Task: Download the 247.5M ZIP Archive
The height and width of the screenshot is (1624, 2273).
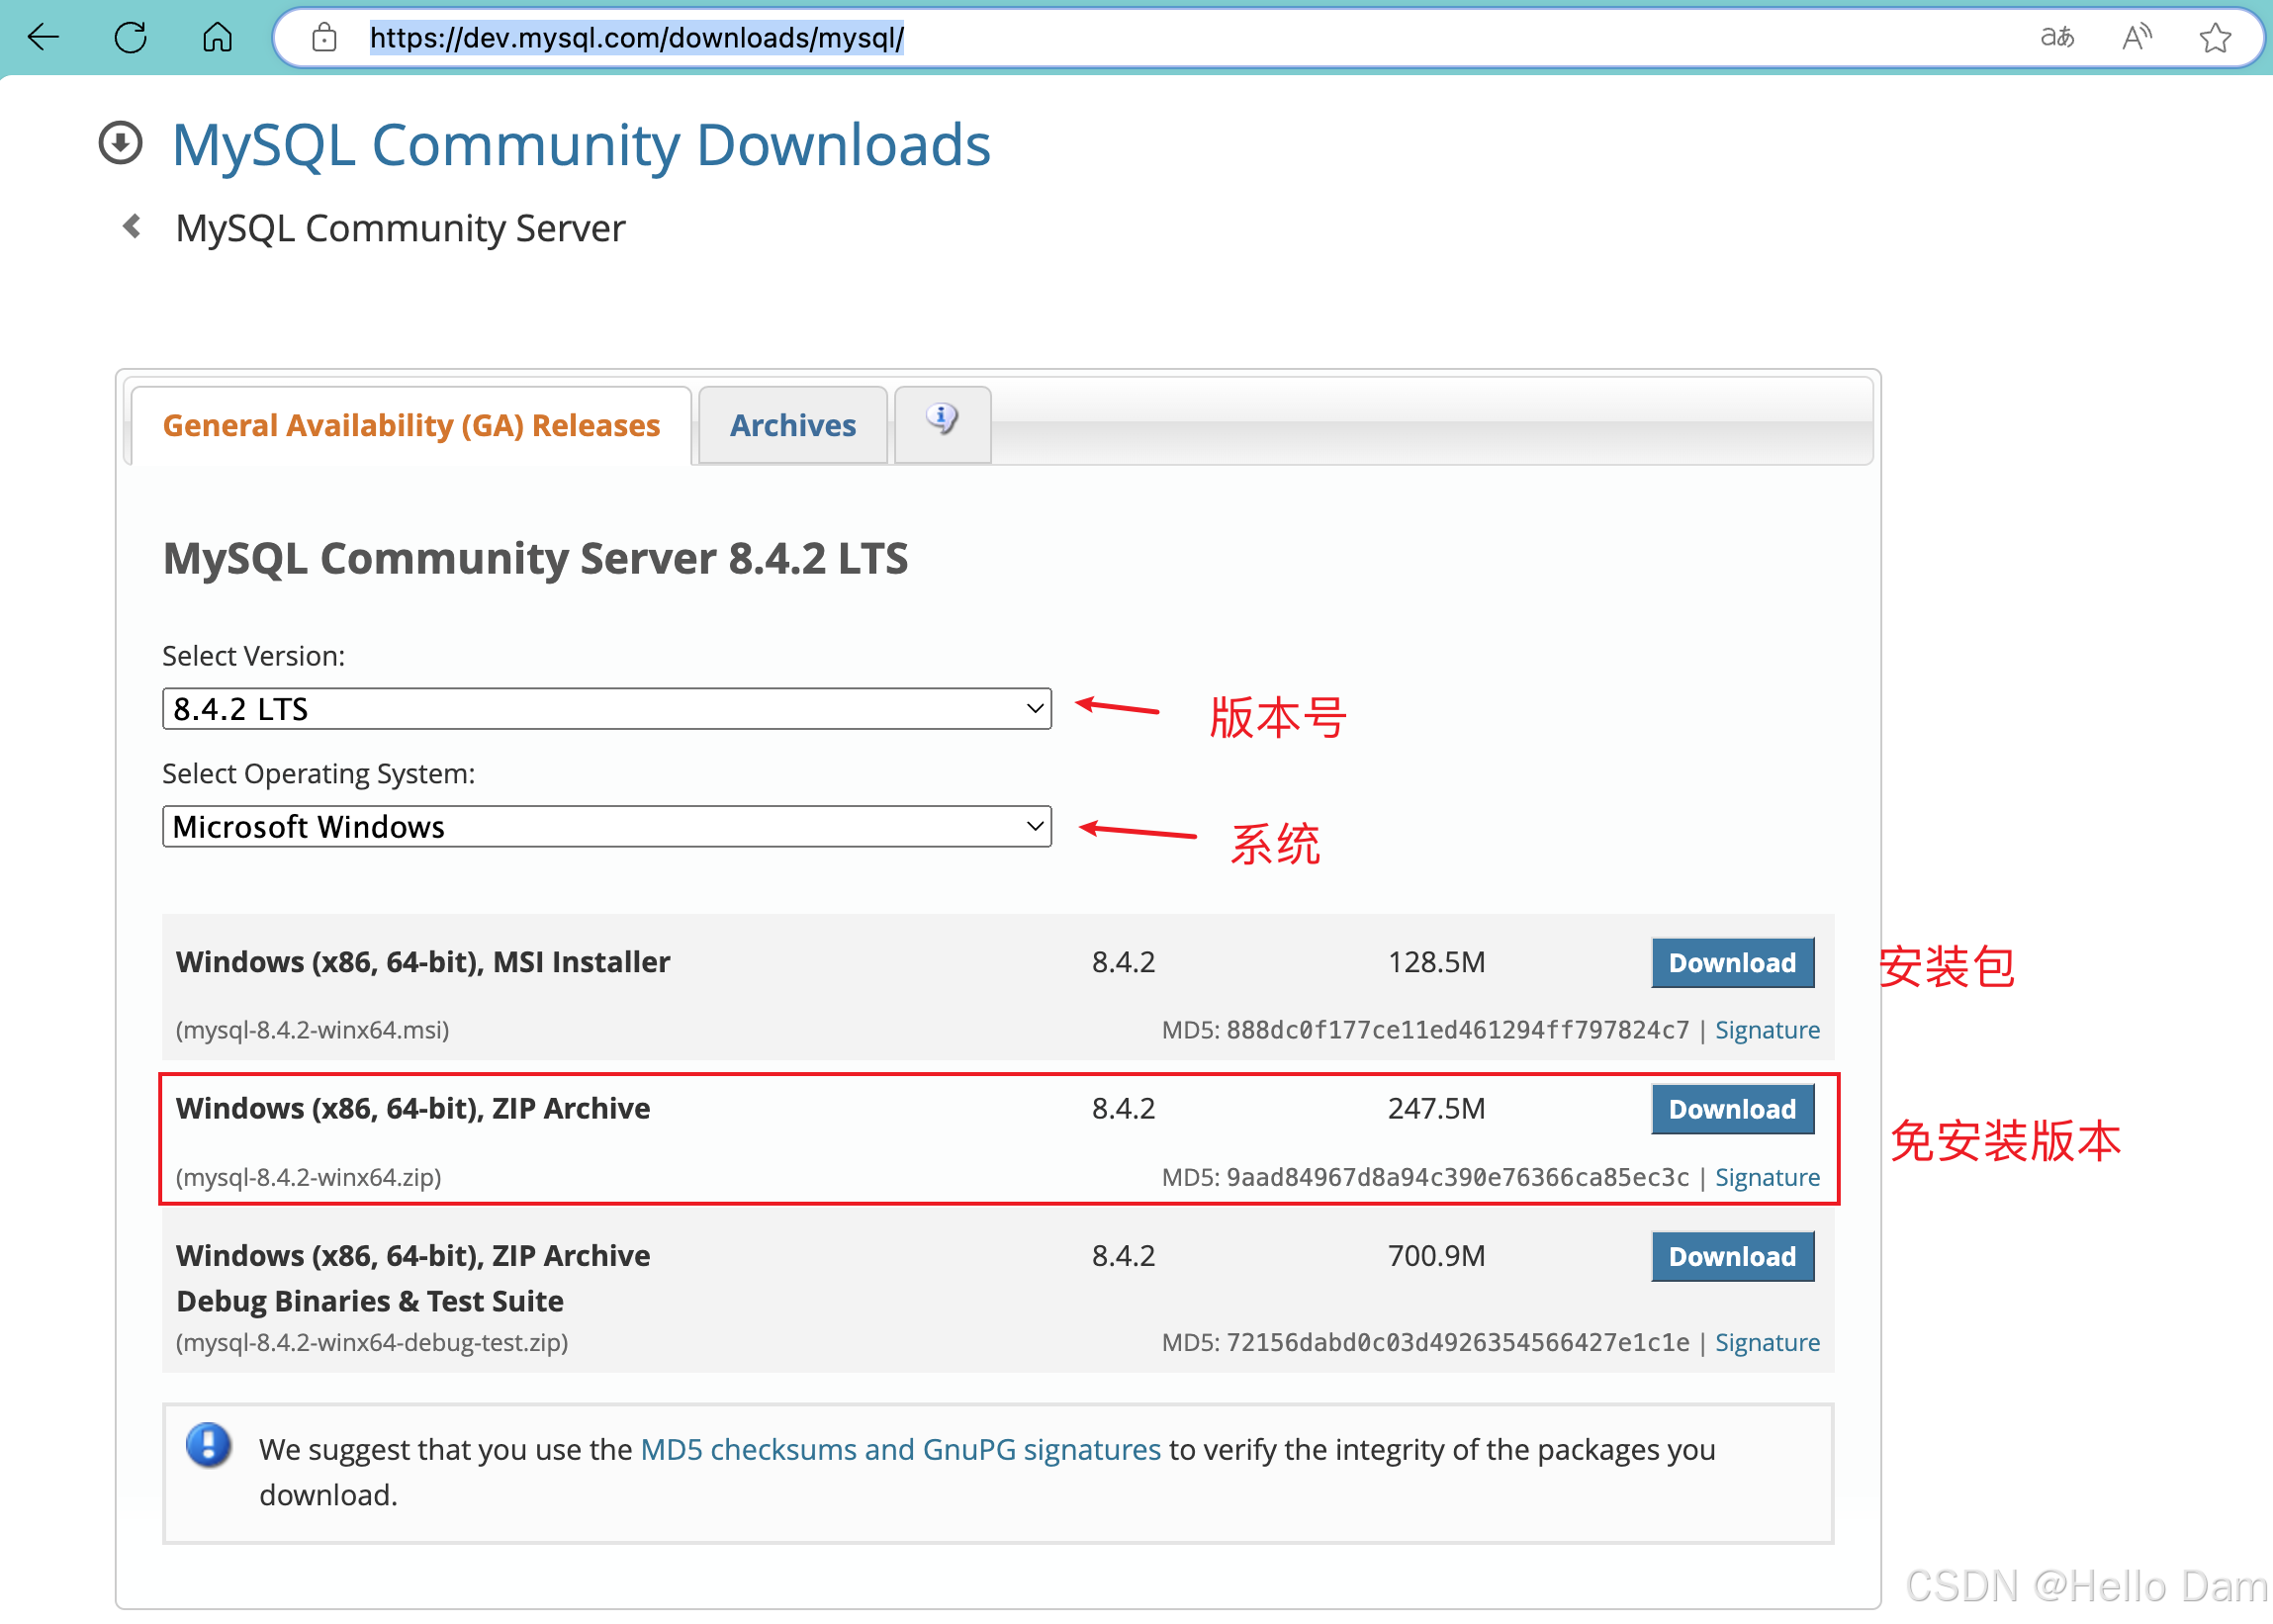Action: tap(1732, 1109)
